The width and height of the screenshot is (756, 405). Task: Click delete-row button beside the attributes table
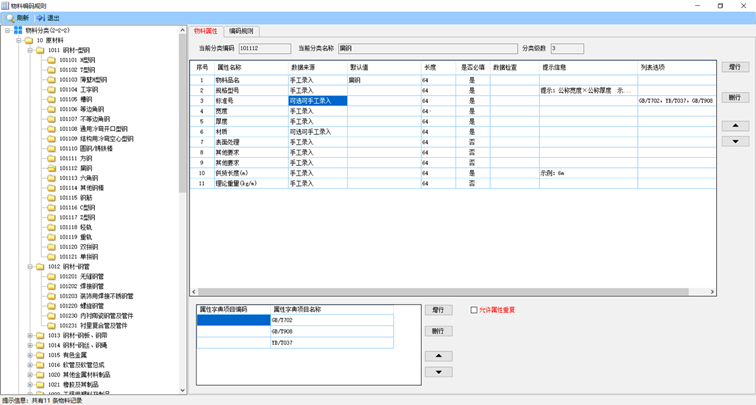point(735,97)
